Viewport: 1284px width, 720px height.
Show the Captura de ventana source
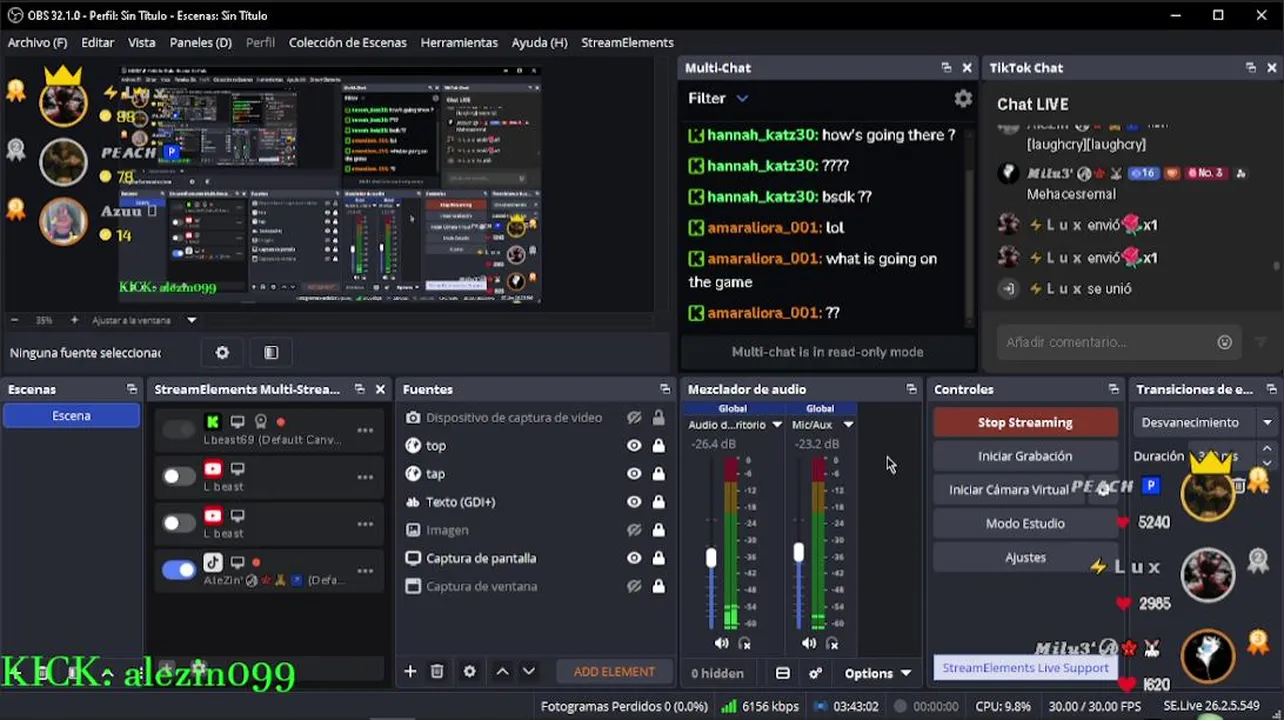(x=634, y=586)
